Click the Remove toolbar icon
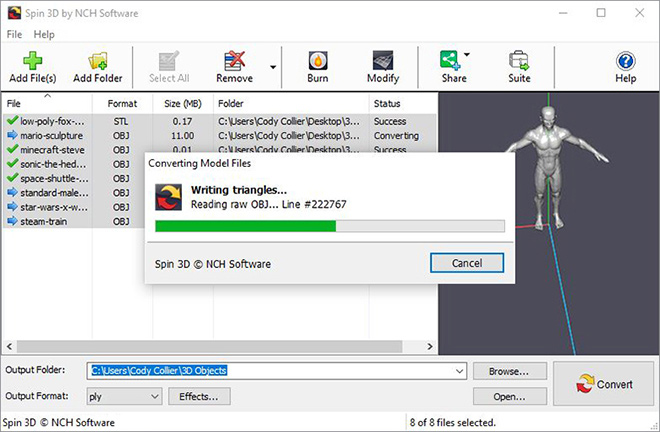Screen dimensions: 660x432 click(x=234, y=61)
